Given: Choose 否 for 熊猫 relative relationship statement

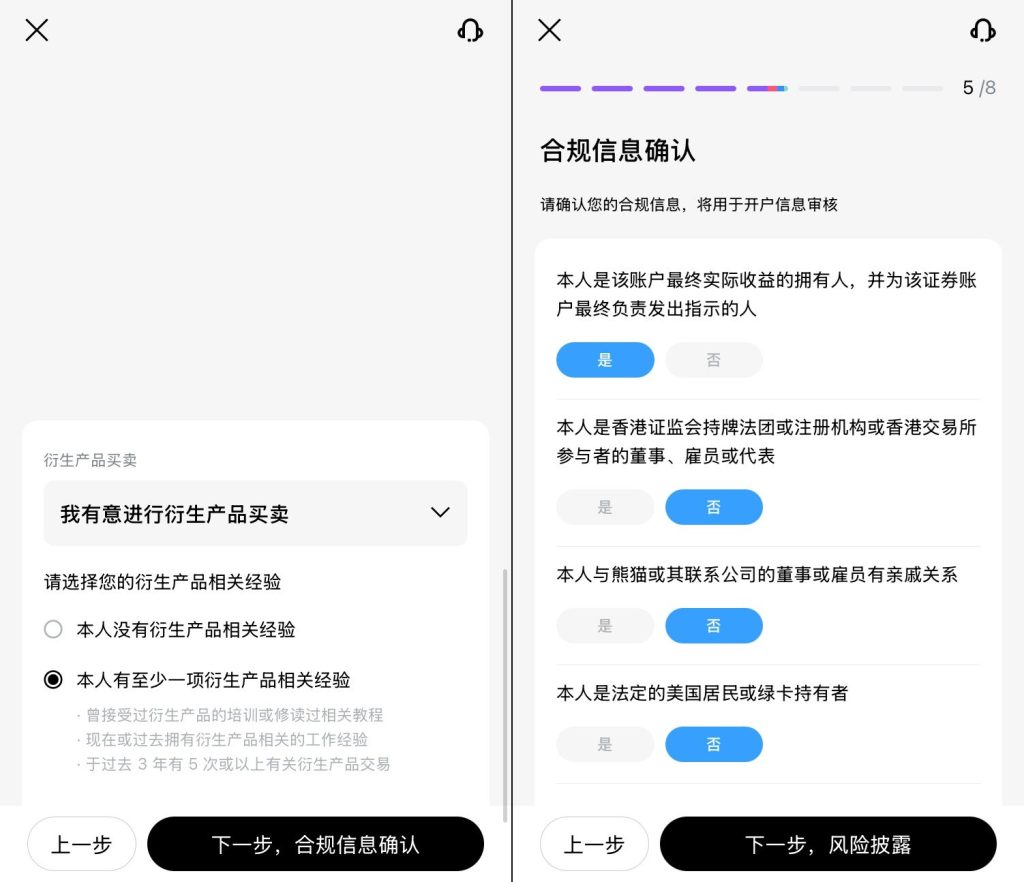Looking at the screenshot, I should [x=713, y=626].
